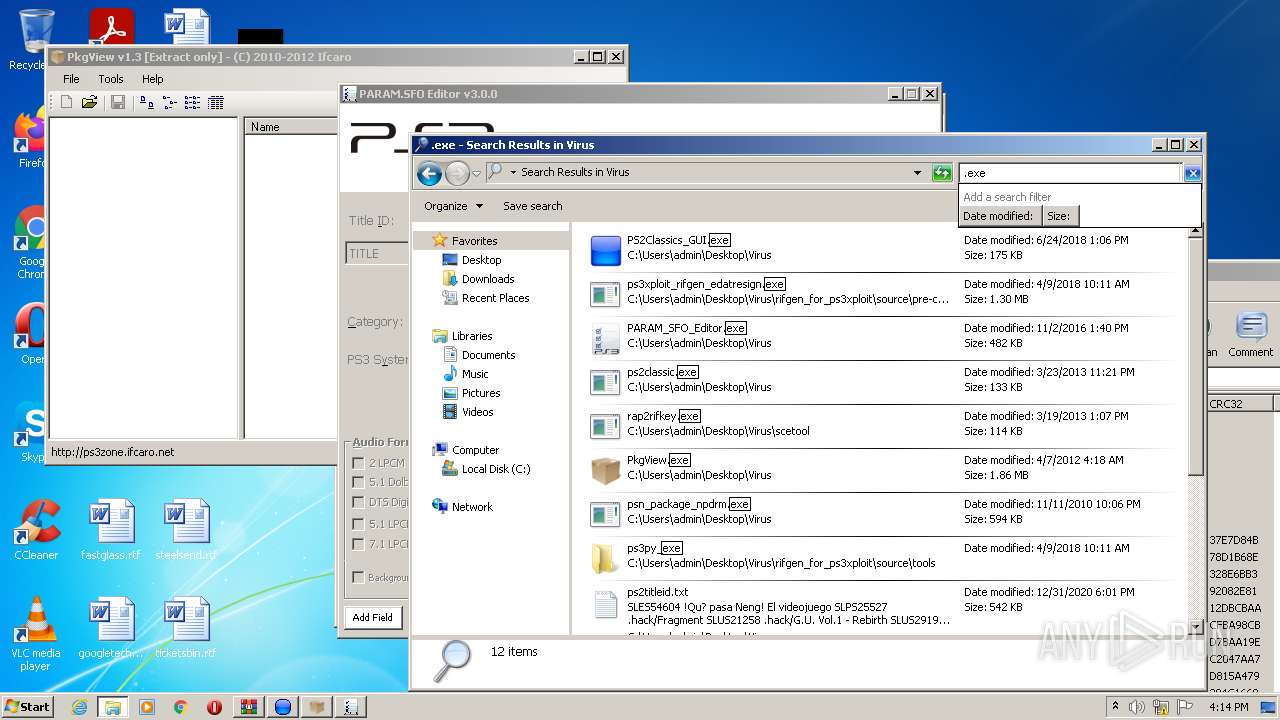Screen dimensions: 1280x720
Task: Select fastglass.rtf desktop file
Action: click(110, 530)
